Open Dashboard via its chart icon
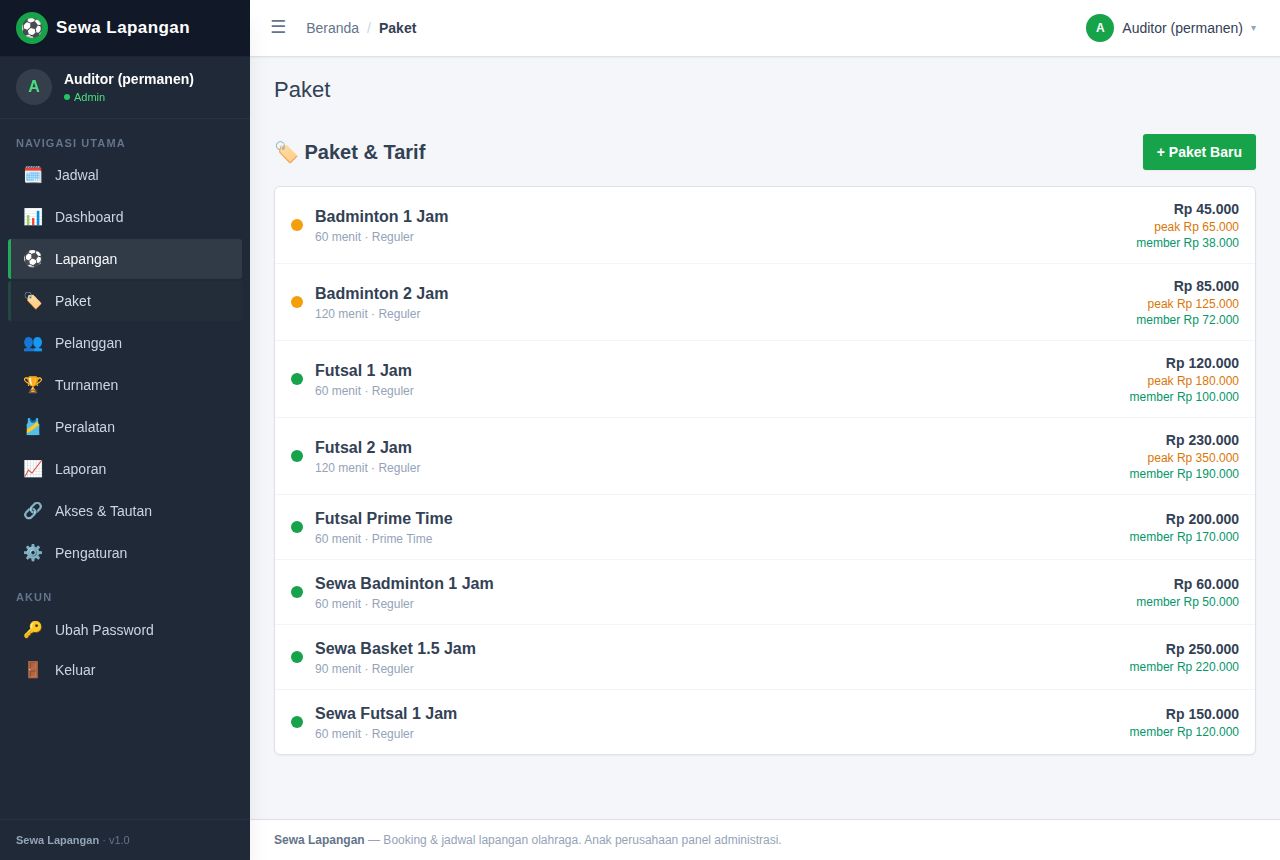Screen dimensions: 1280x860 click(x=33, y=217)
